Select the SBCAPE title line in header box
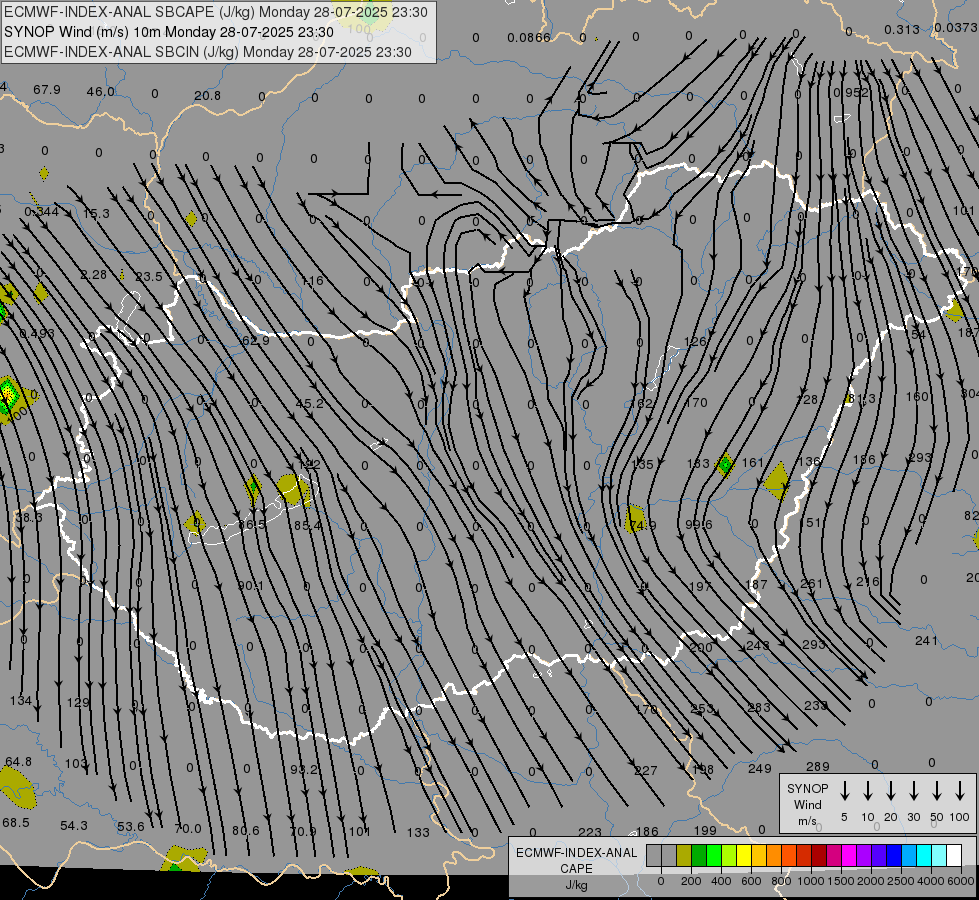Image resolution: width=979 pixels, height=900 pixels. (x=215, y=12)
